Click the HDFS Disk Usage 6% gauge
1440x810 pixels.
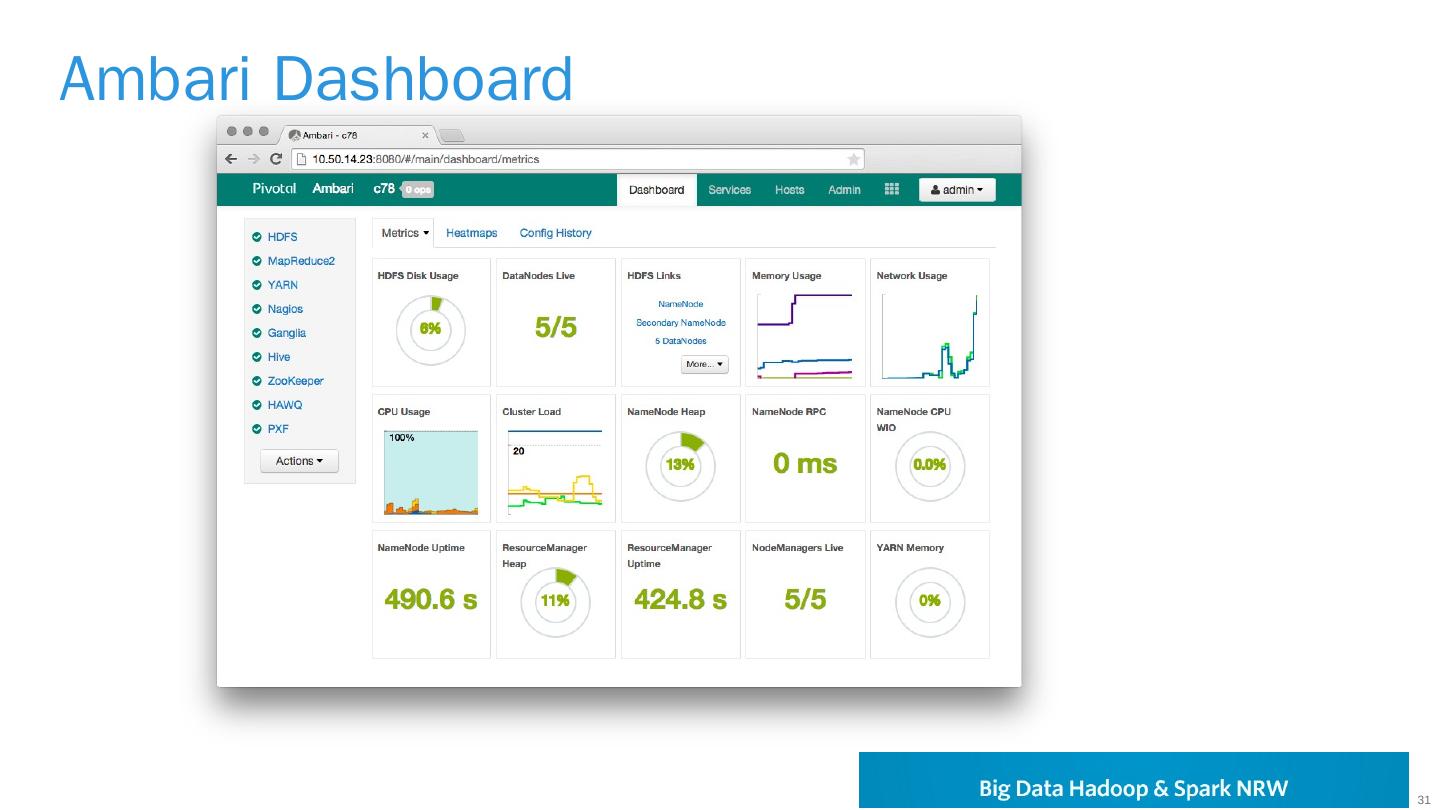tap(431, 329)
